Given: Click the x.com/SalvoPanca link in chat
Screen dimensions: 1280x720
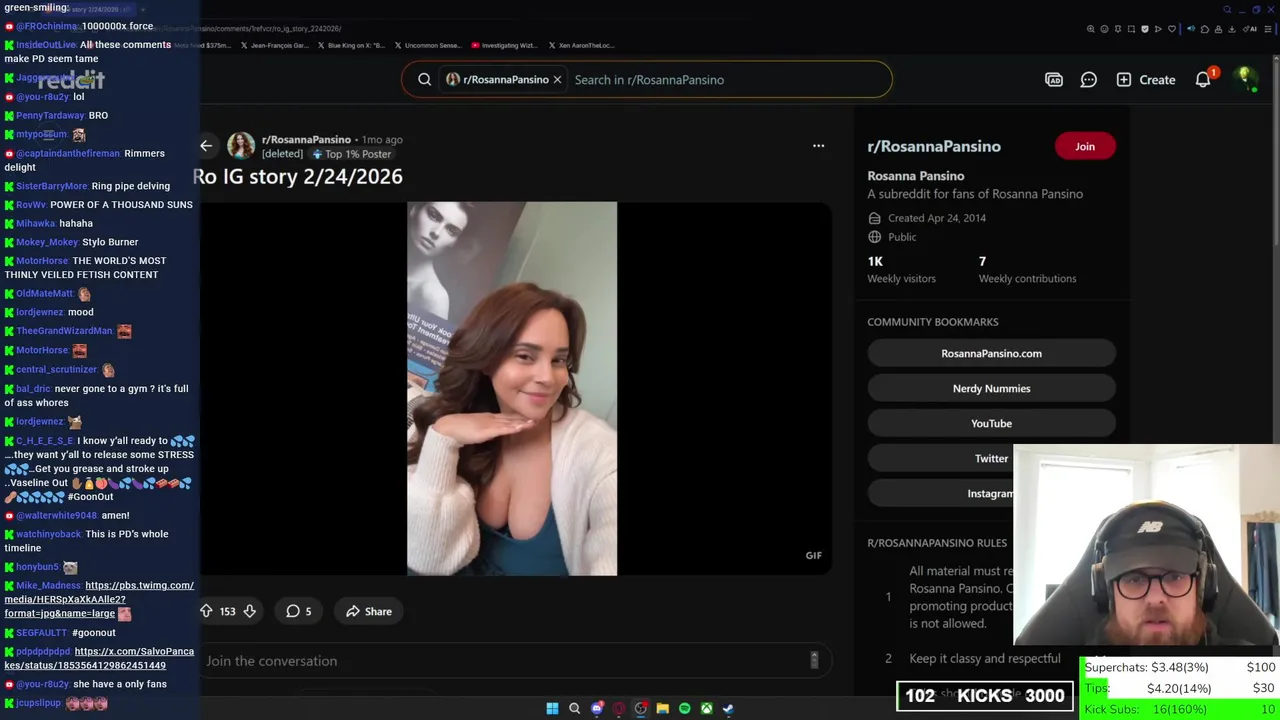Looking at the screenshot, I should (99, 658).
